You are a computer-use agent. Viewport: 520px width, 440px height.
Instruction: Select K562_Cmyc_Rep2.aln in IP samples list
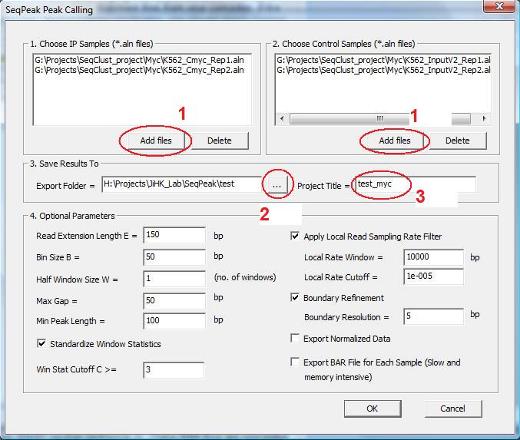(x=139, y=70)
